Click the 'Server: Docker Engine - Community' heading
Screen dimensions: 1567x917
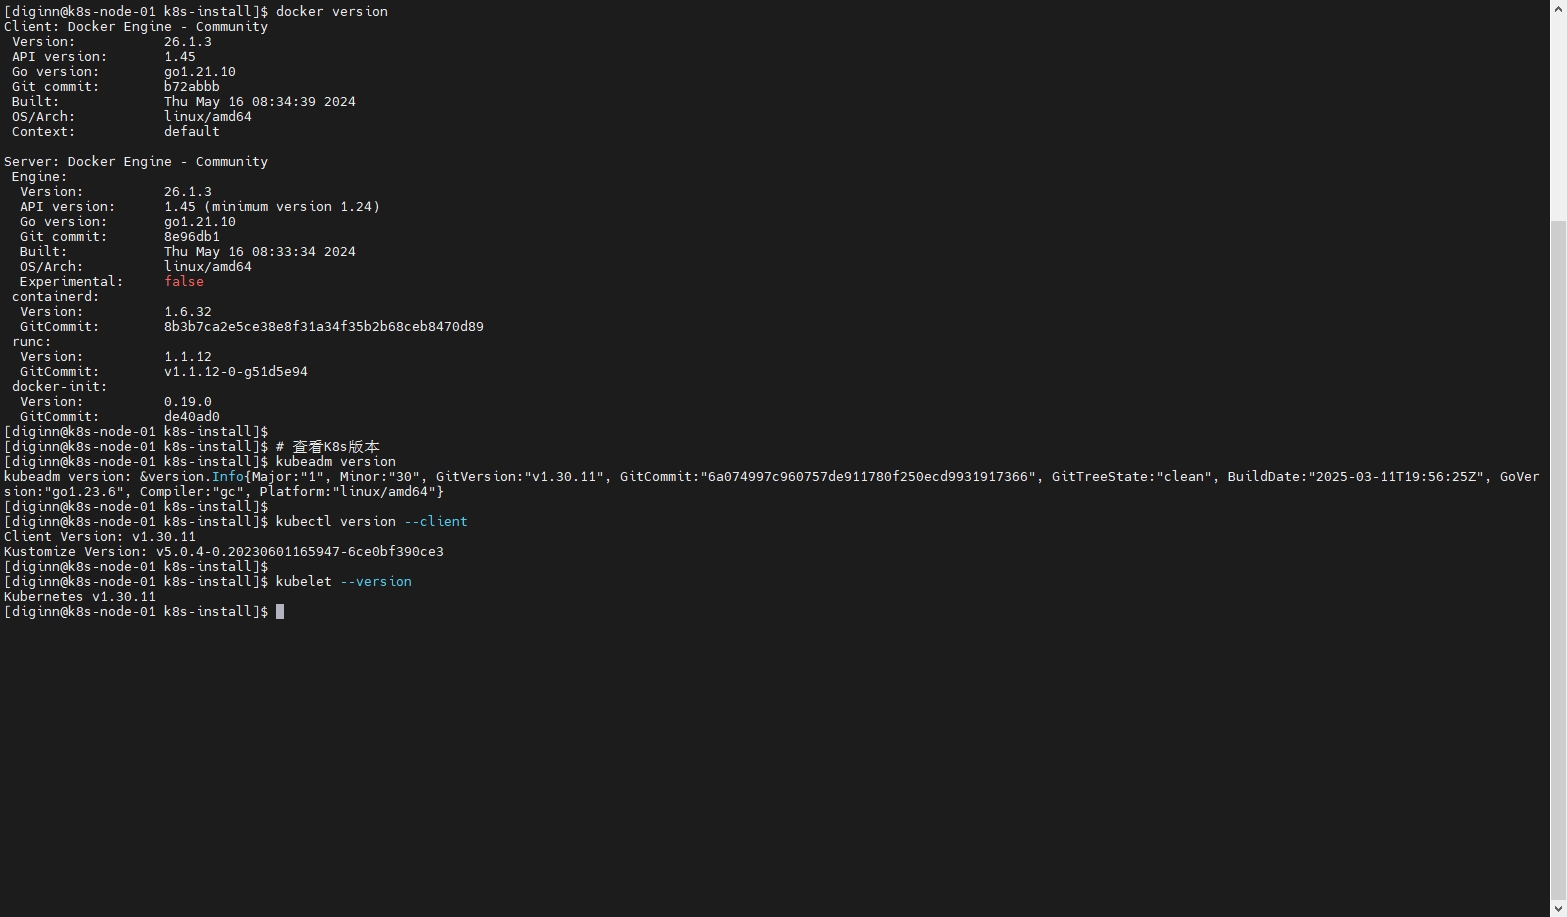pos(136,161)
